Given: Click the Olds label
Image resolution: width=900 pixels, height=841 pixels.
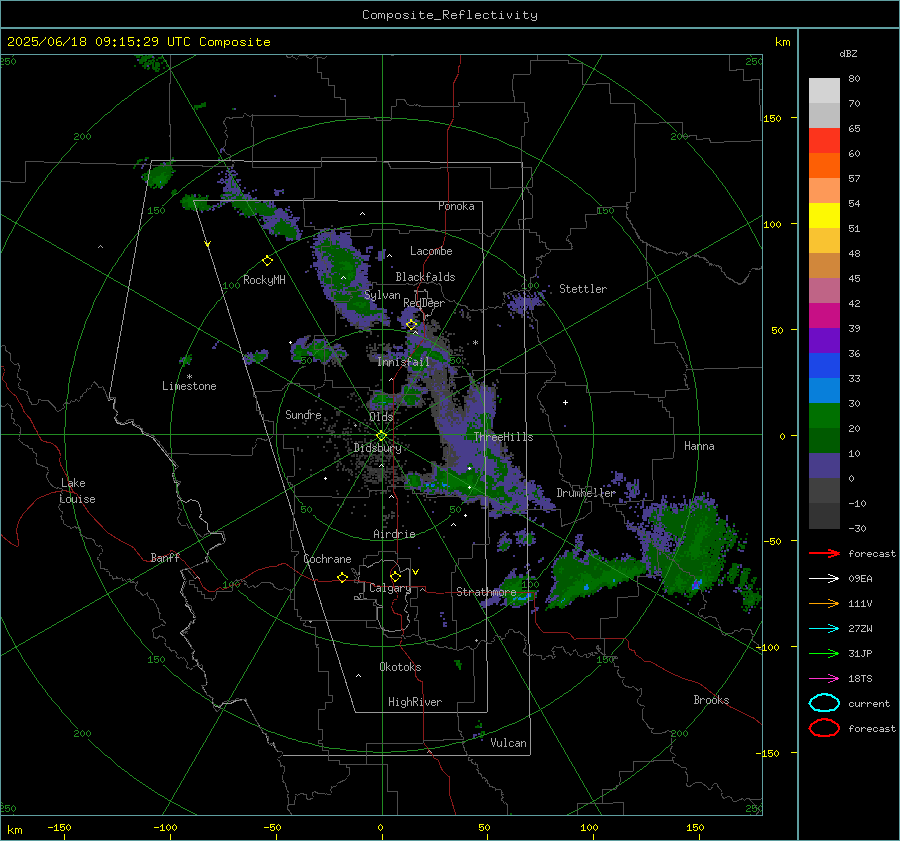Looking at the screenshot, I should (x=381, y=417).
